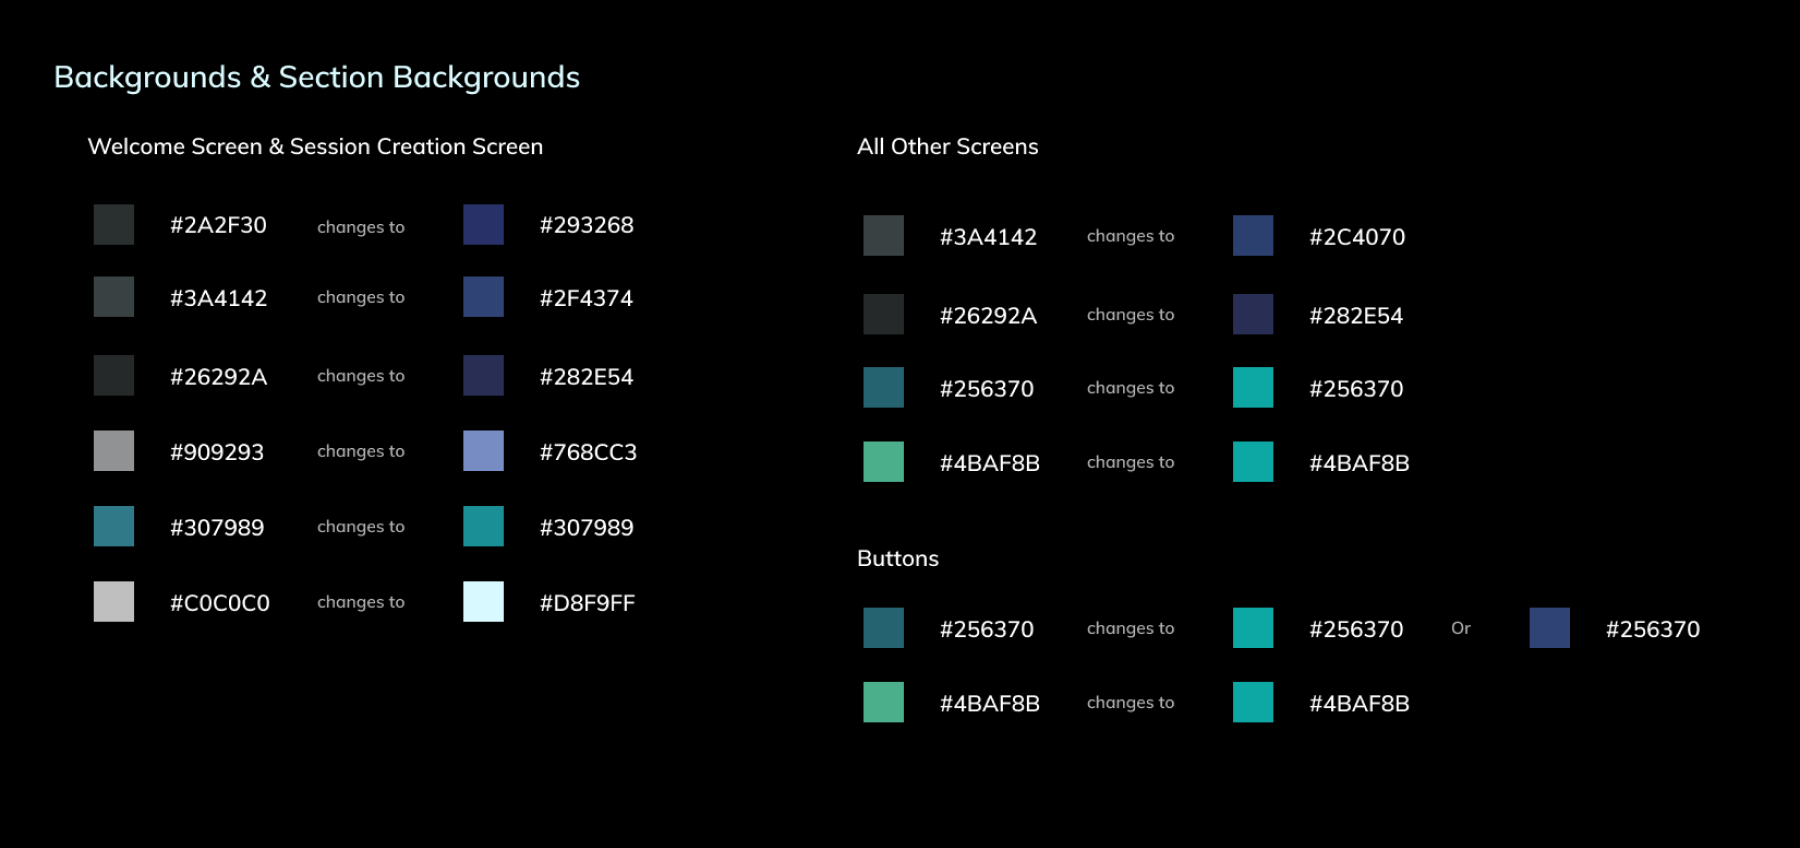Click the light gray #C0C0C0 swatch
Viewport: 1800px width, 848px height.
tap(113, 602)
